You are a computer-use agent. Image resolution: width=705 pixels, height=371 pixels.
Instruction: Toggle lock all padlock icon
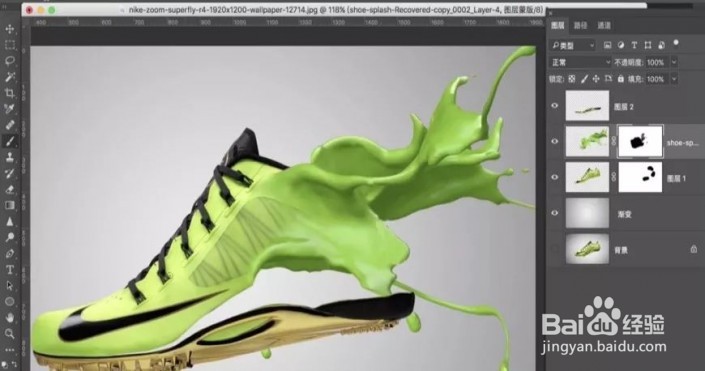point(620,79)
